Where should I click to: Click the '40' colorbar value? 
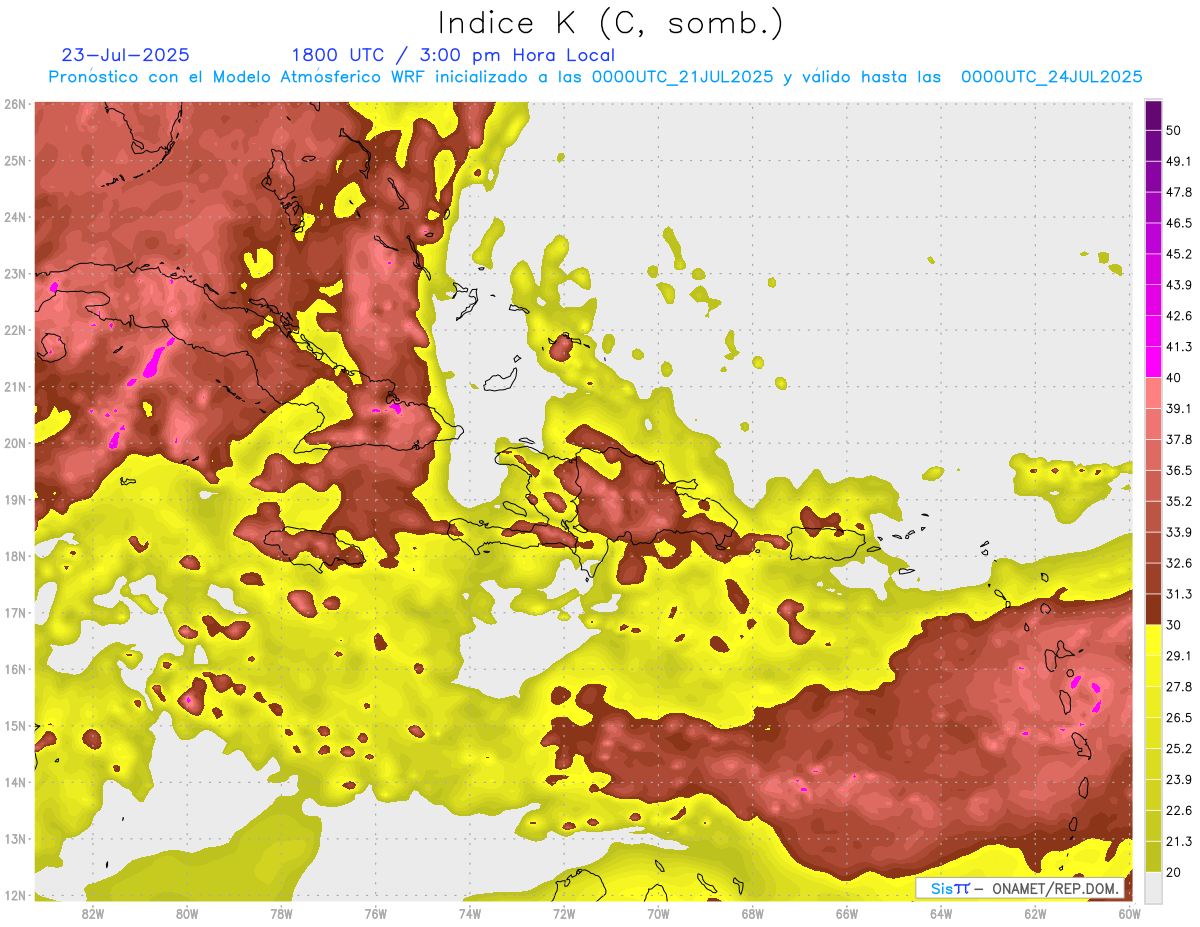tap(1175, 378)
